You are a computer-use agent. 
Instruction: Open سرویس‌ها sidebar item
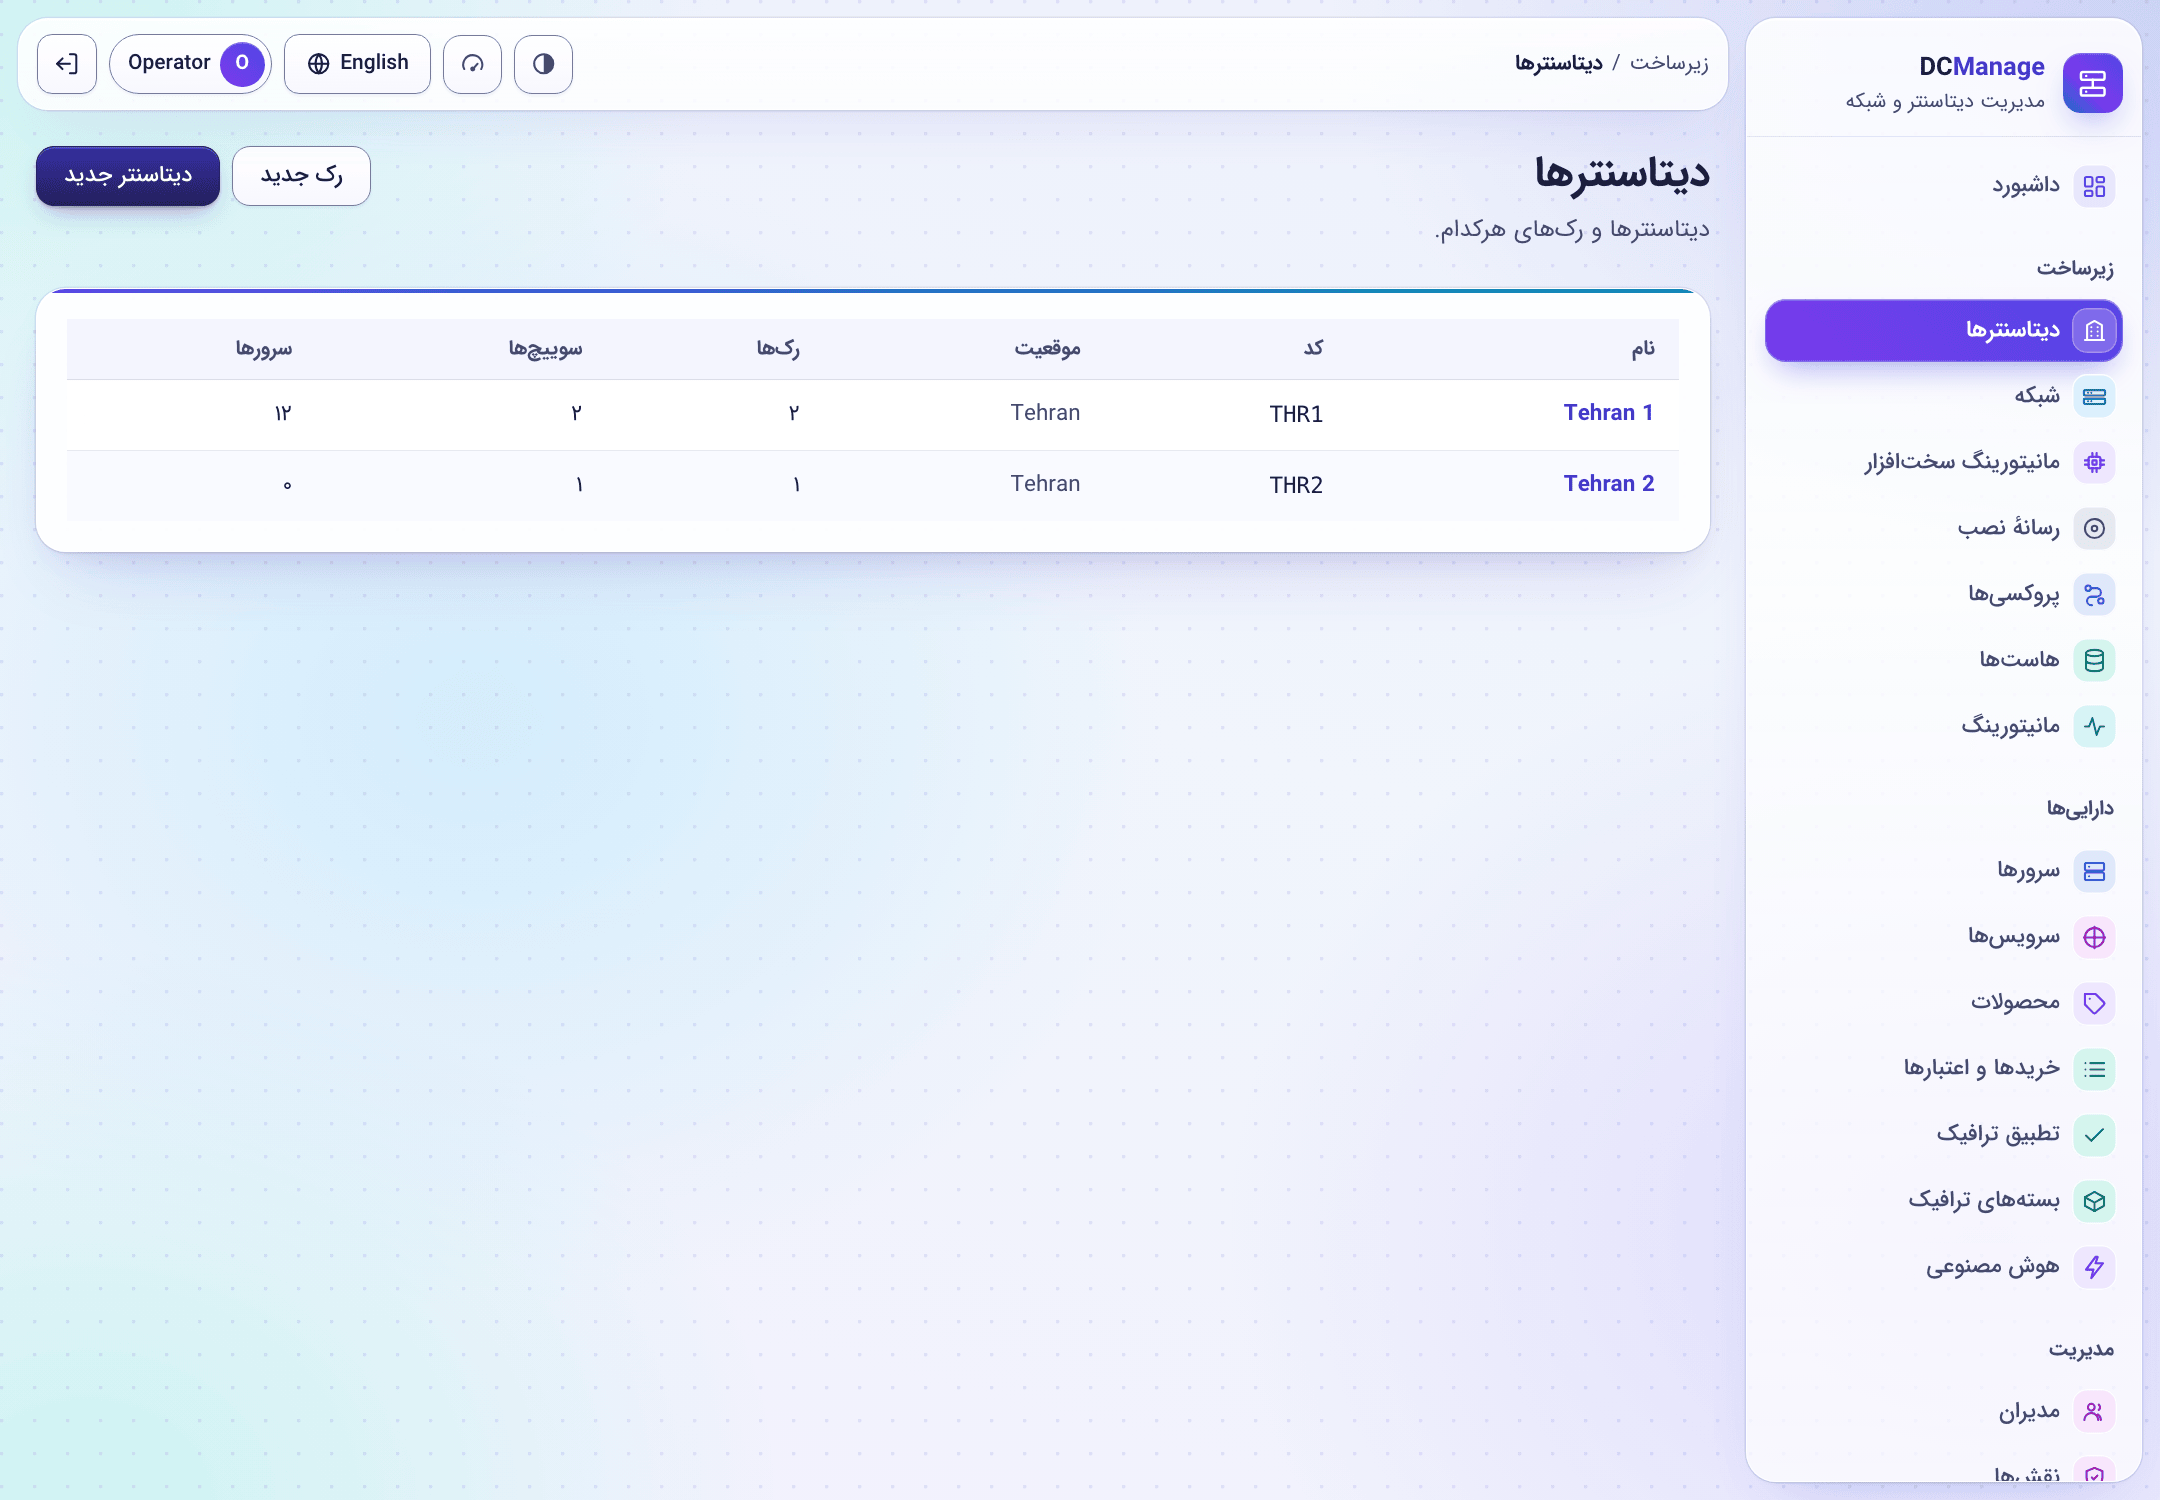click(1944, 937)
